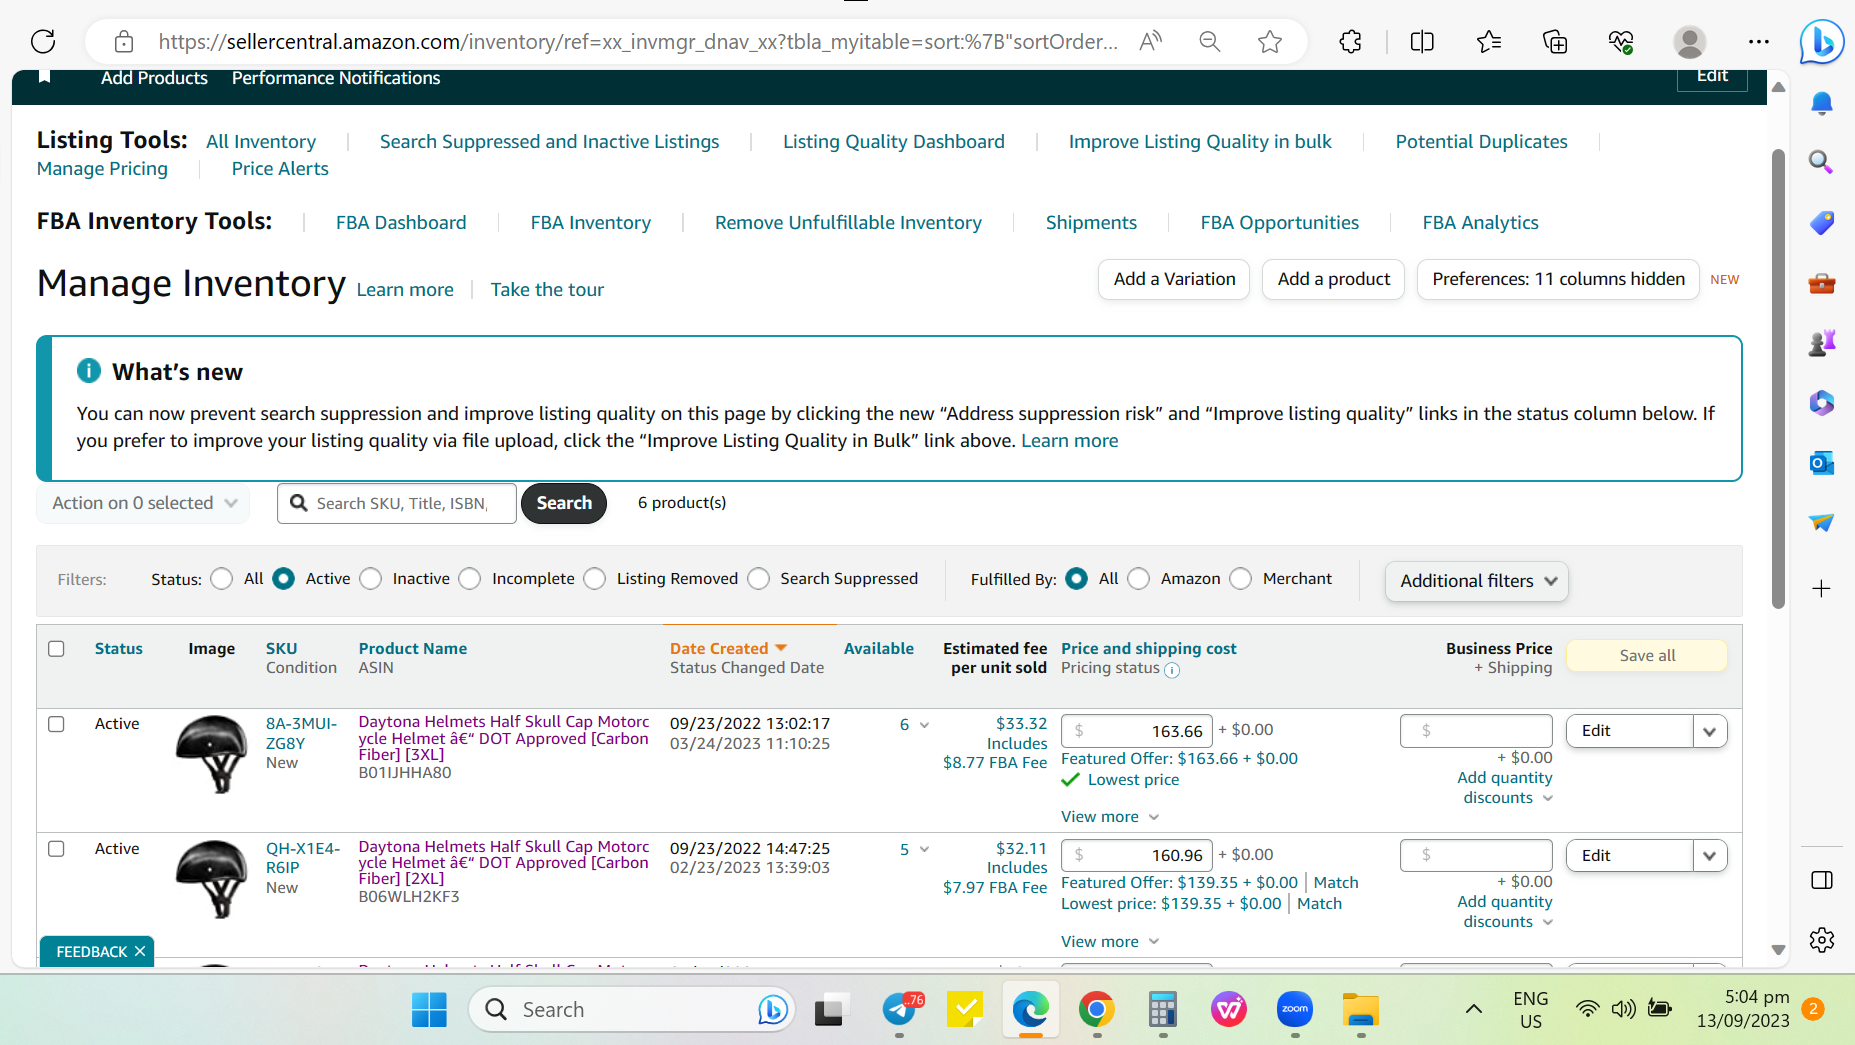Open pricing status info icon
Screen dimensions: 1855x1045
(x=1172, y=670)
